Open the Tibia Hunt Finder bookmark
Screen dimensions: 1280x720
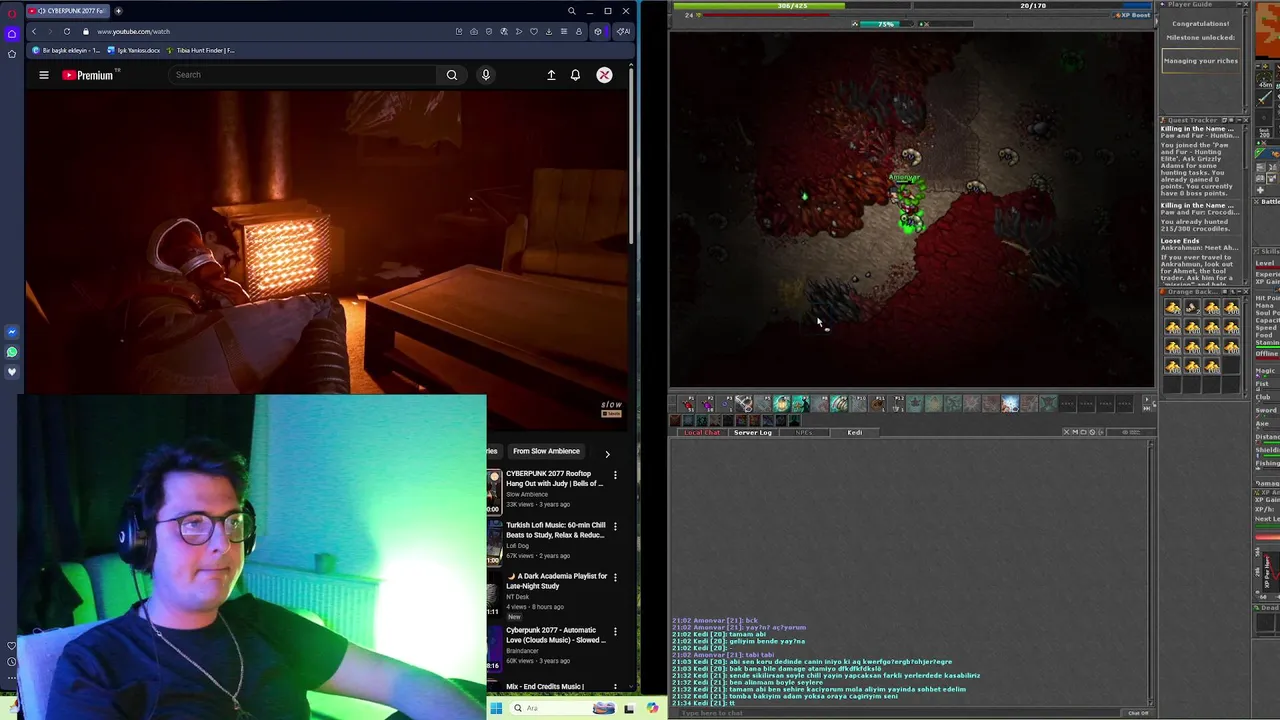click(x=201, y=50)
